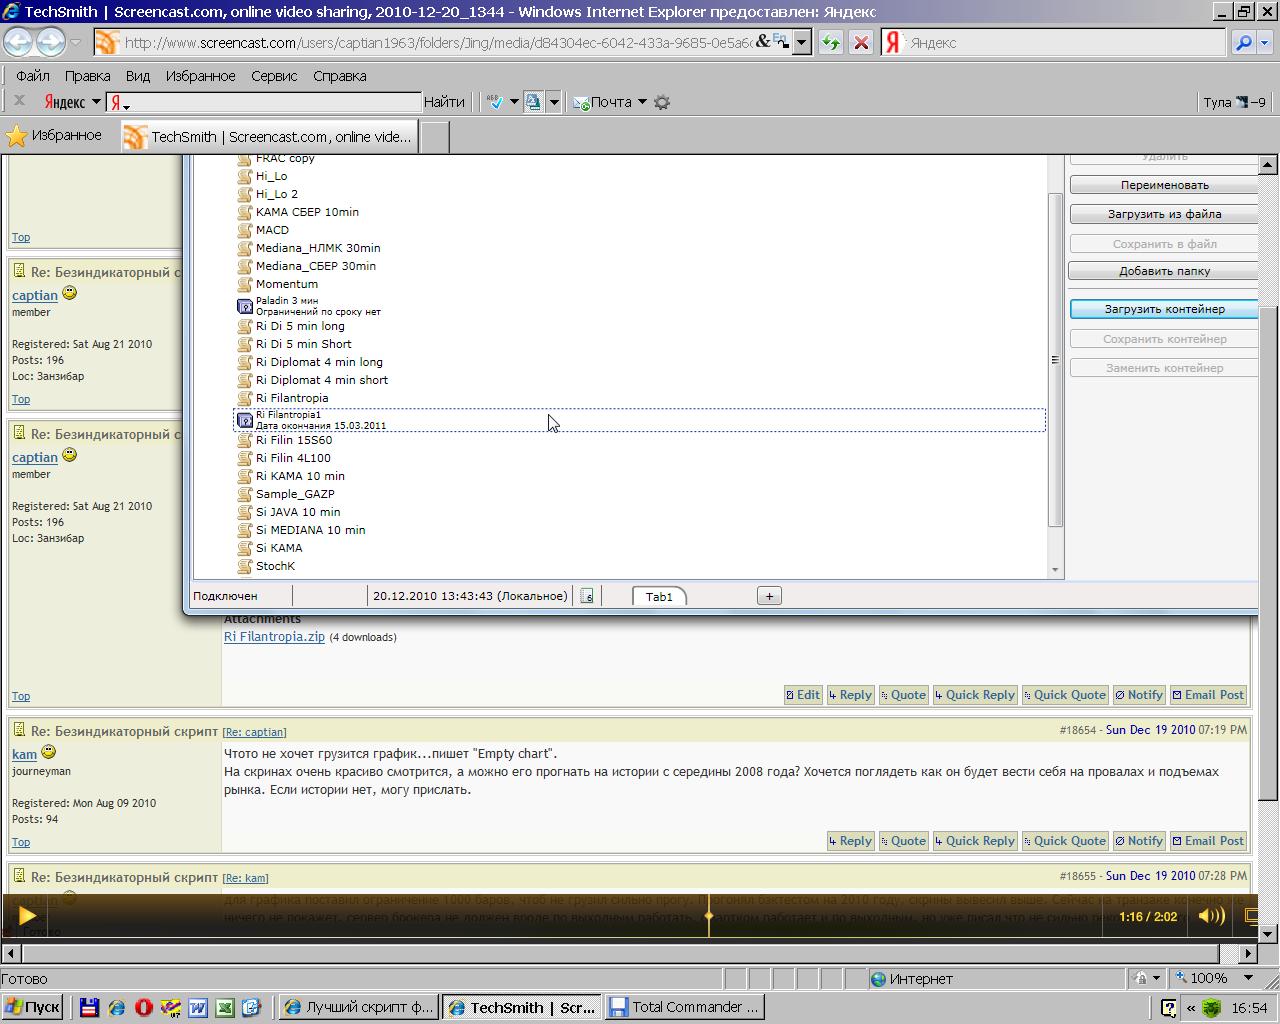Open the Избранное menu in menu bar
1280x1024 pixels.
click(200, 76)
